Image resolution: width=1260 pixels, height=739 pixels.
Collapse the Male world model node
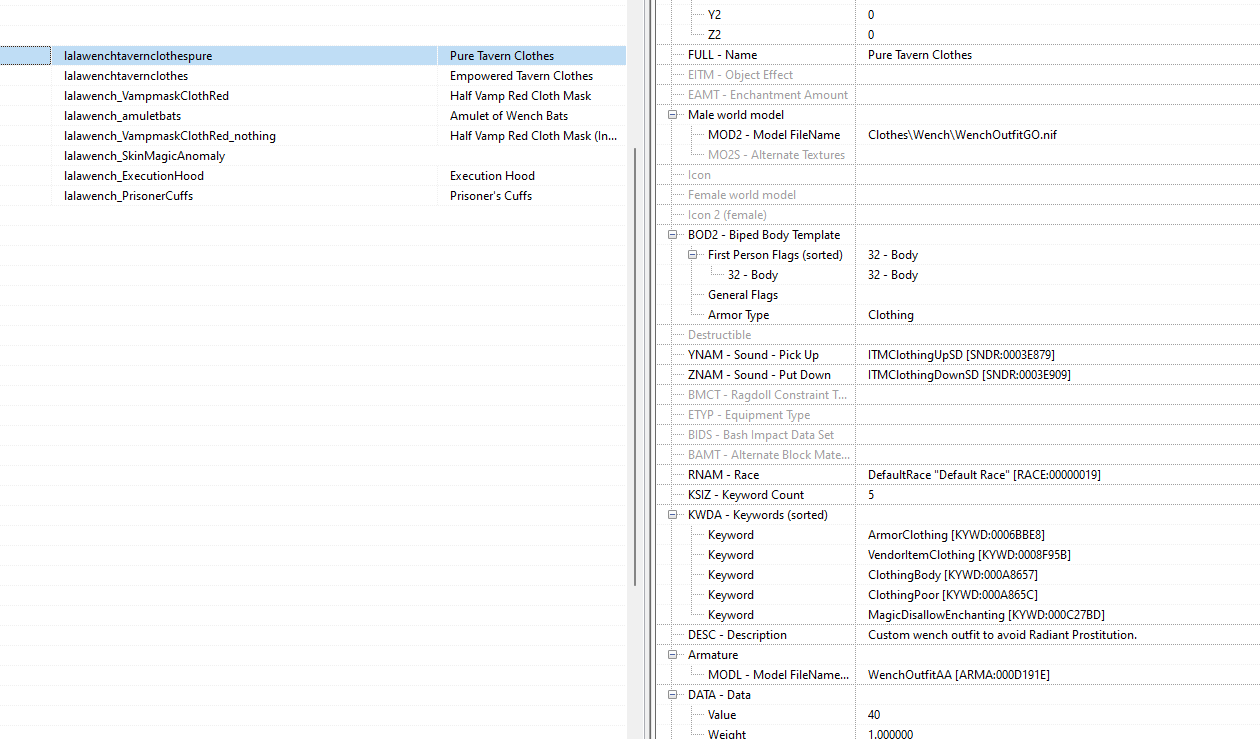(x=675, y=115)
